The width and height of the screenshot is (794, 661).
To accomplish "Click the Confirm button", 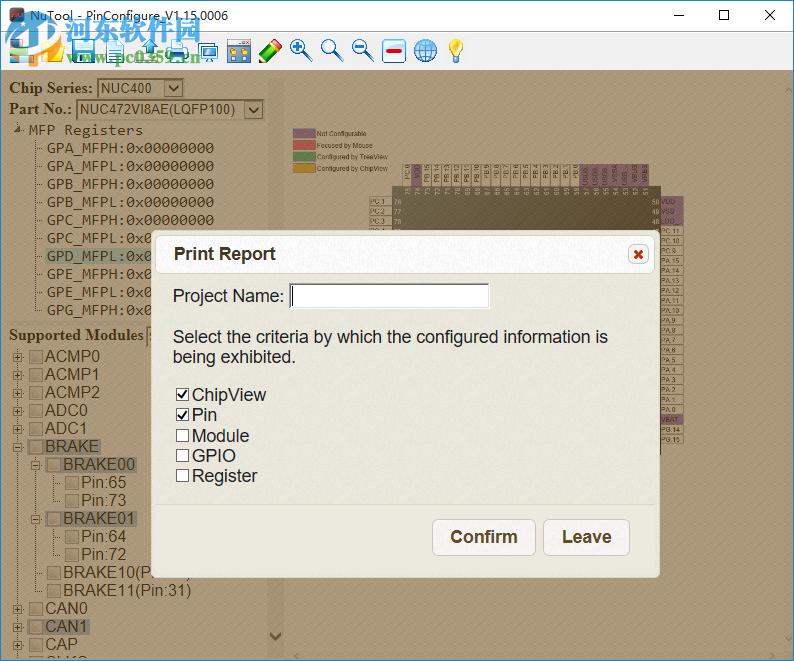I will pyautogui.click(x=484, y=537).
